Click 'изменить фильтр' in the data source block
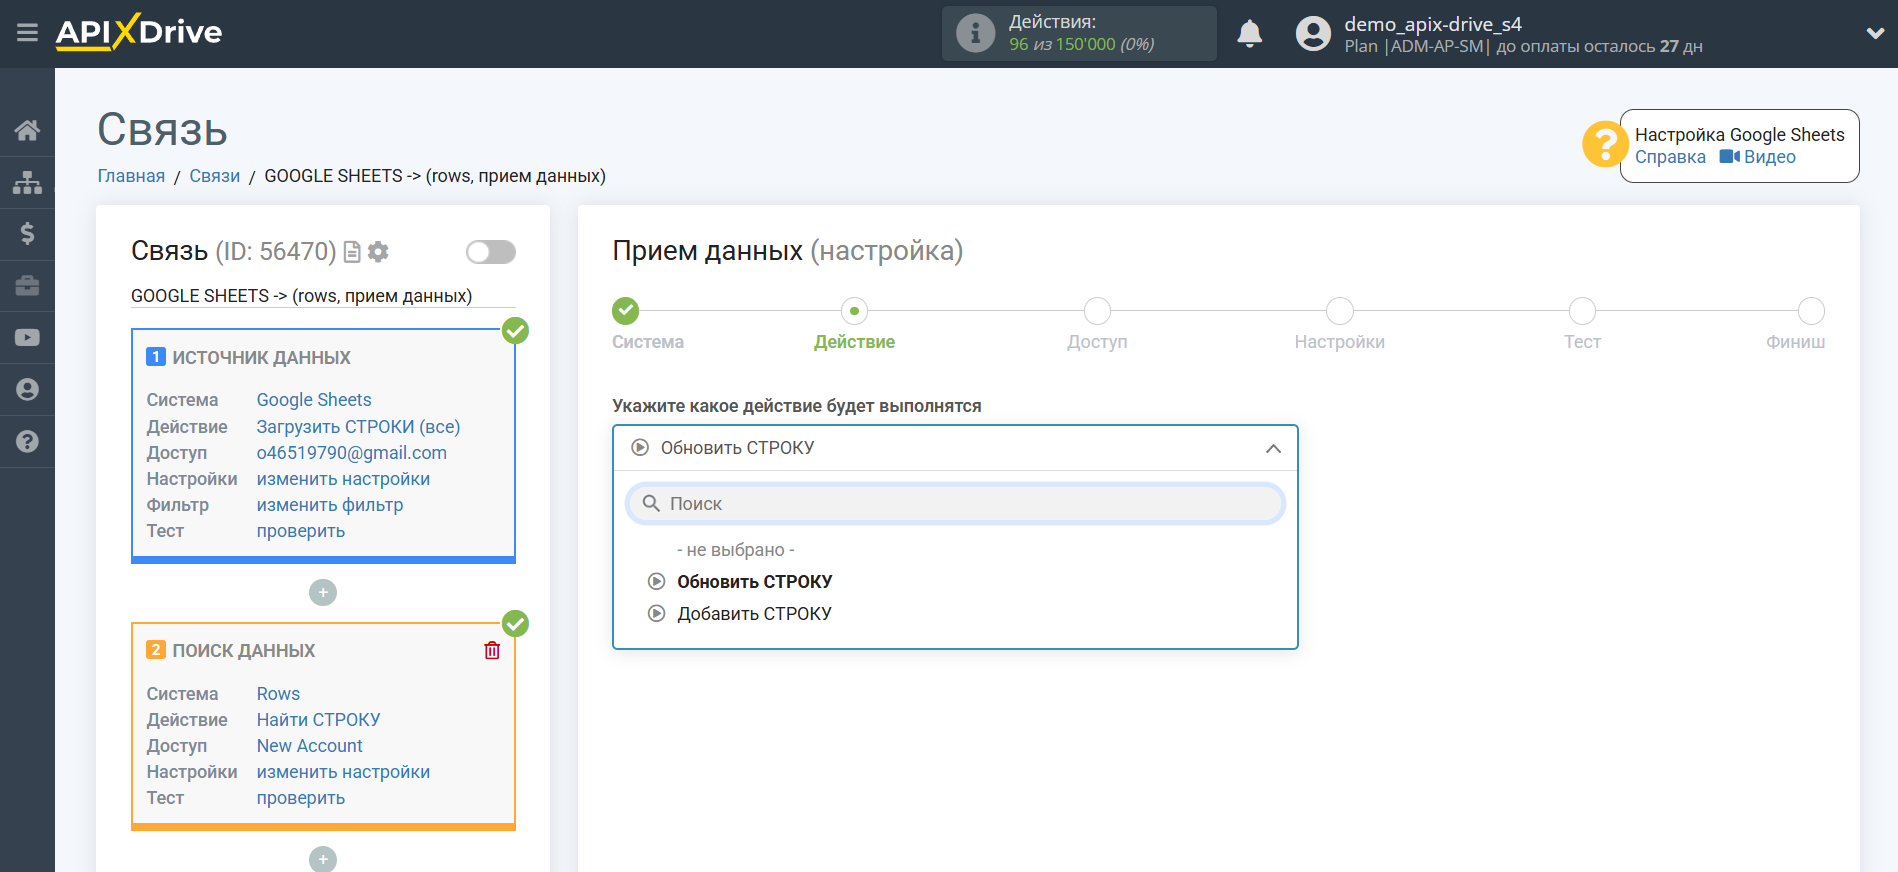The height and width of the screenshot is (872, 1898). click(329, 505)
